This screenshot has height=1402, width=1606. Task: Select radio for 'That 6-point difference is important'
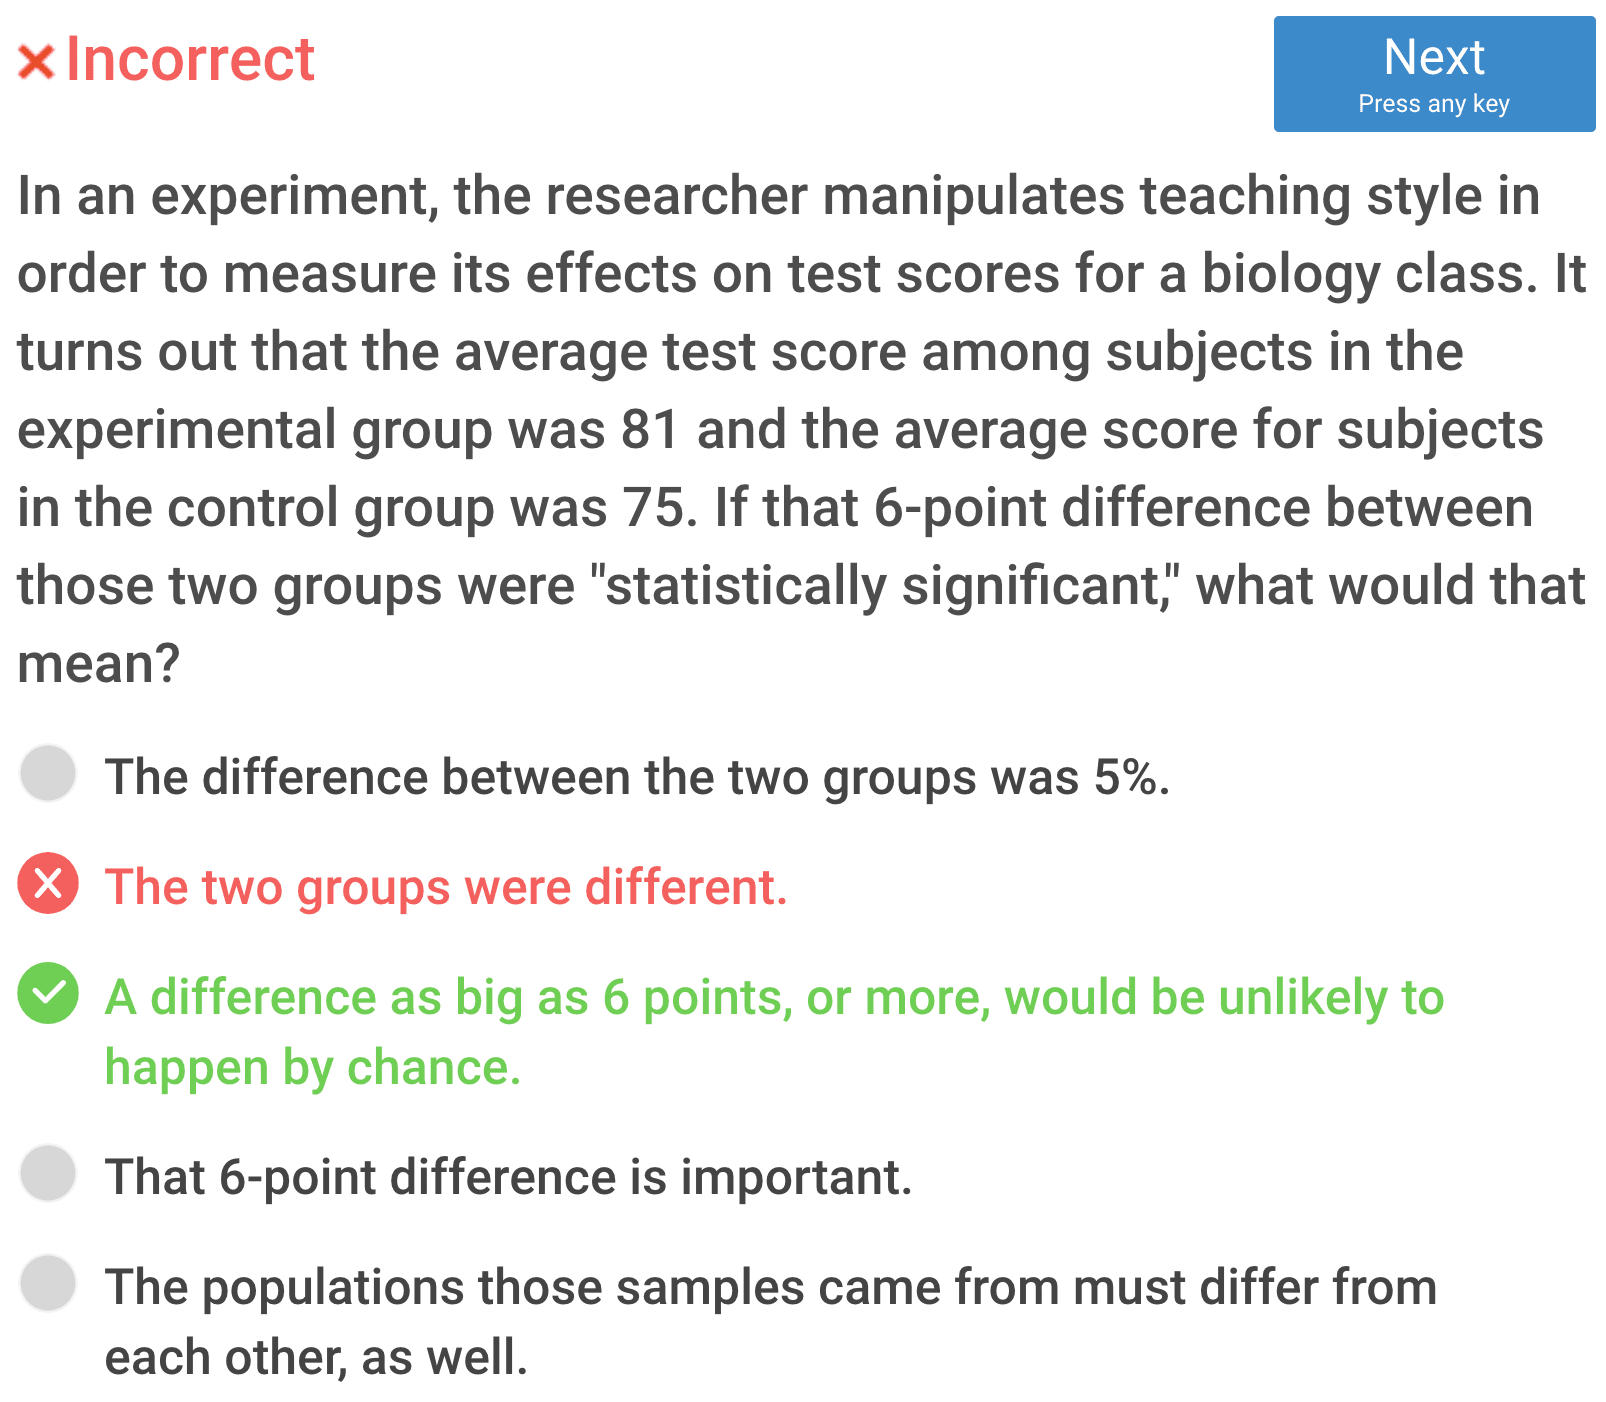pos(48,1173)
